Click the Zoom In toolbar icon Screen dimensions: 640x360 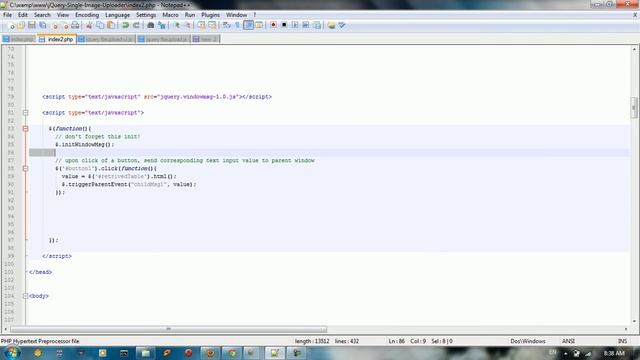click(x=177, y=25)
